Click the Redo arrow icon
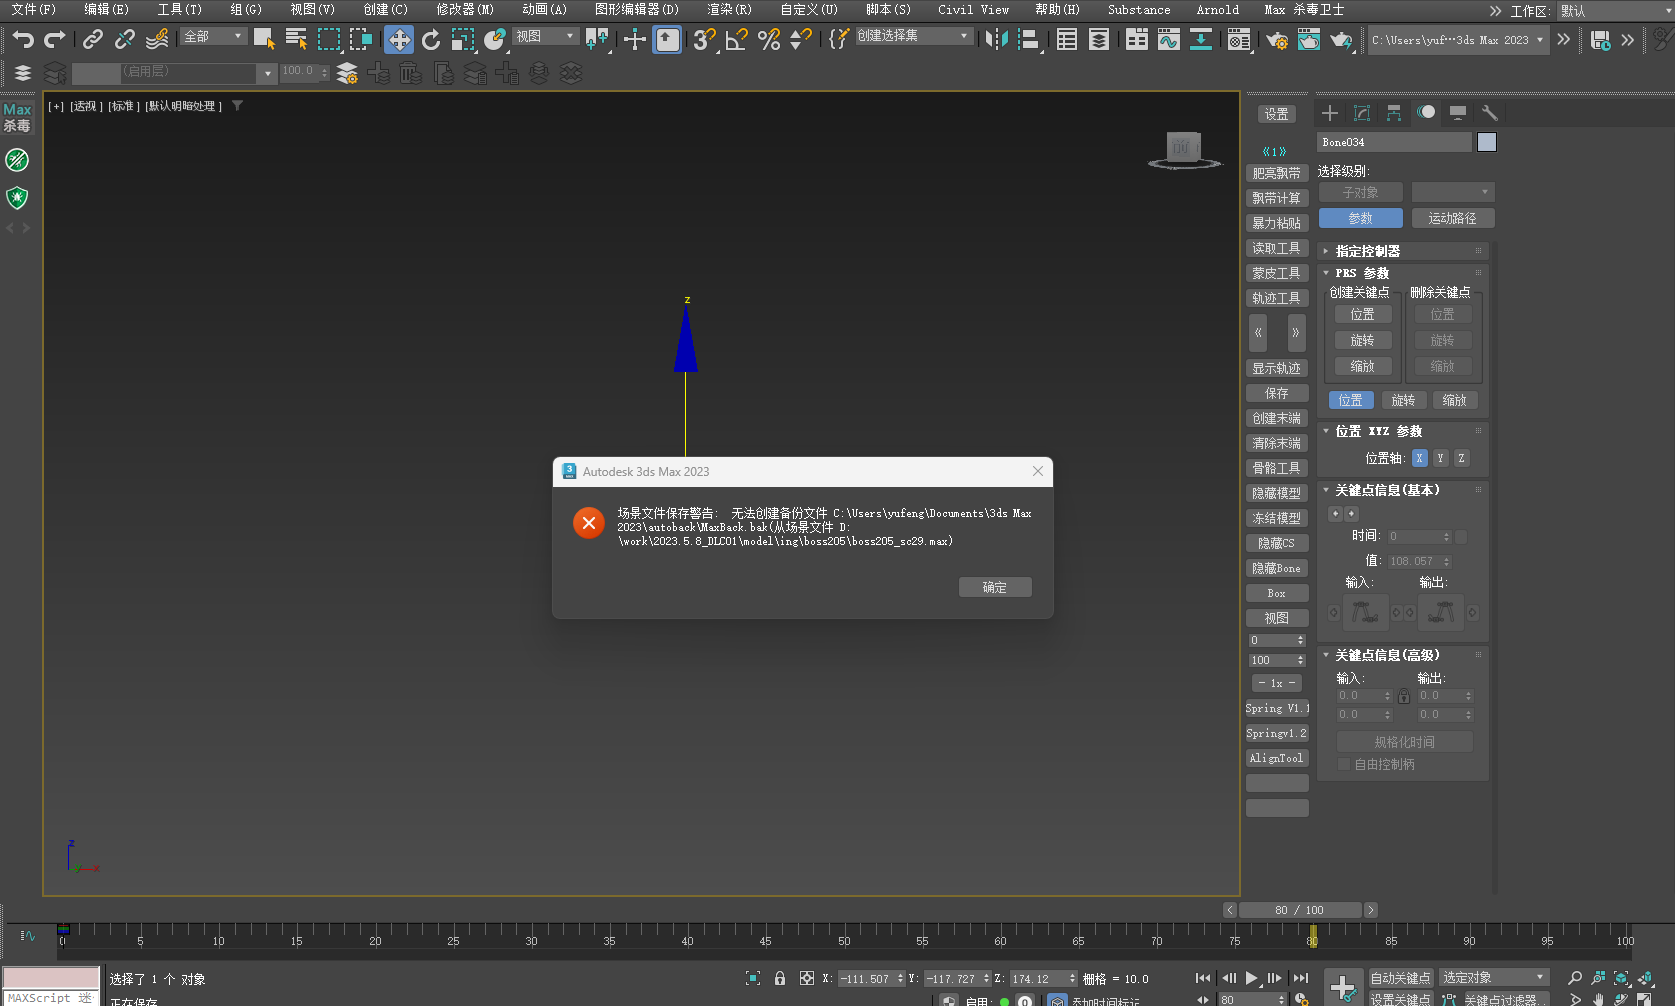1675x1006 pixels. (55, 39)
